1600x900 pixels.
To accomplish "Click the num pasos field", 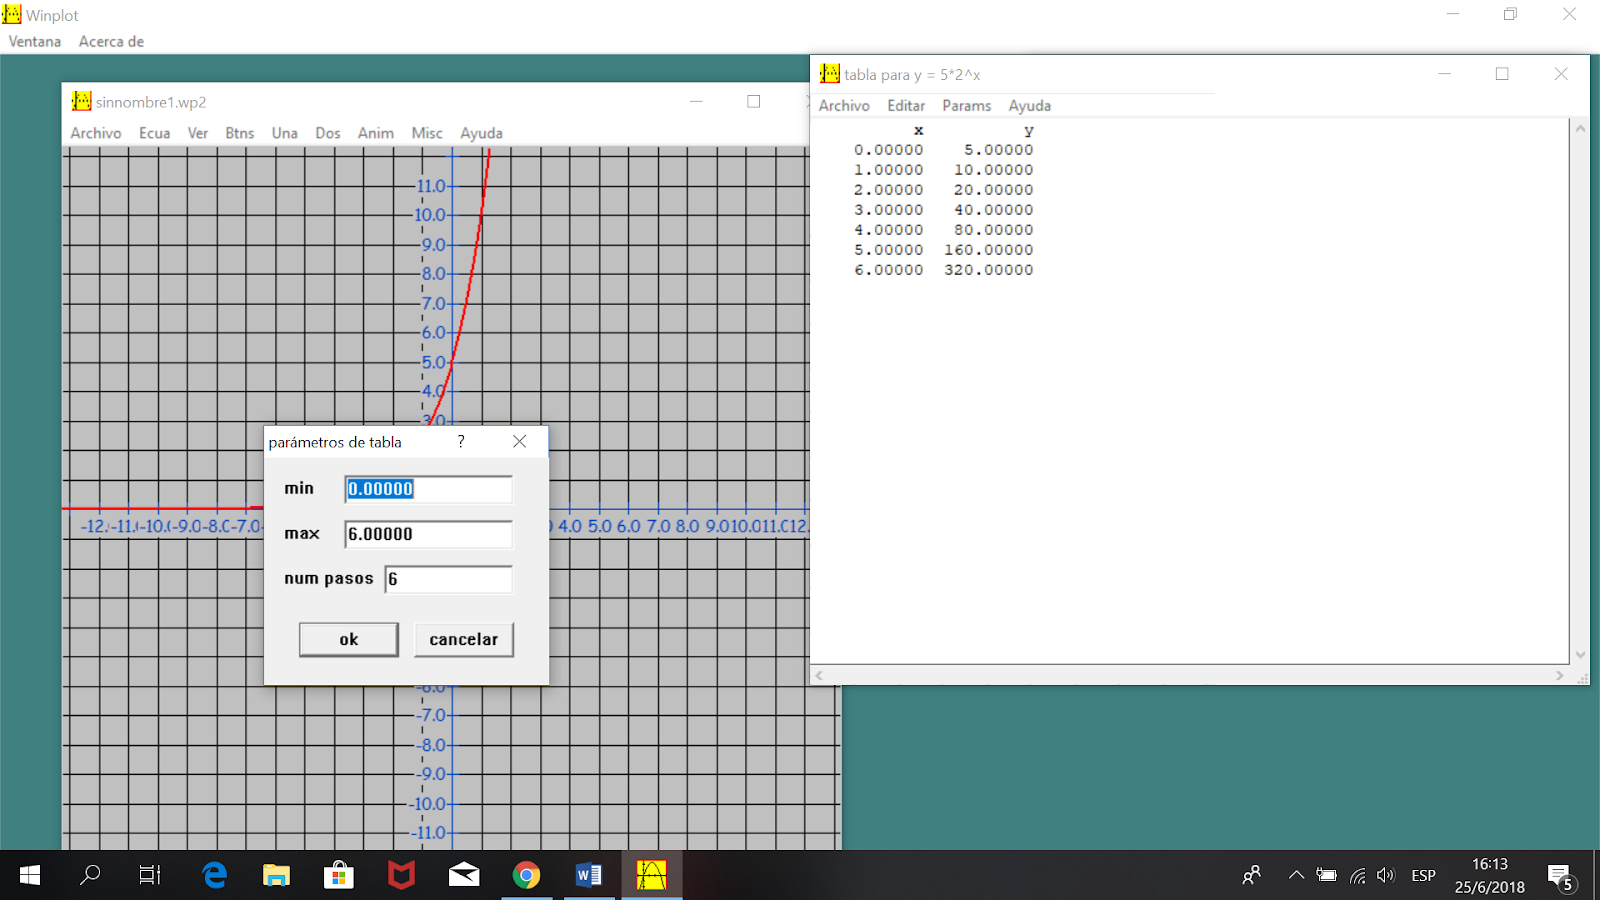I will point(449,579).
